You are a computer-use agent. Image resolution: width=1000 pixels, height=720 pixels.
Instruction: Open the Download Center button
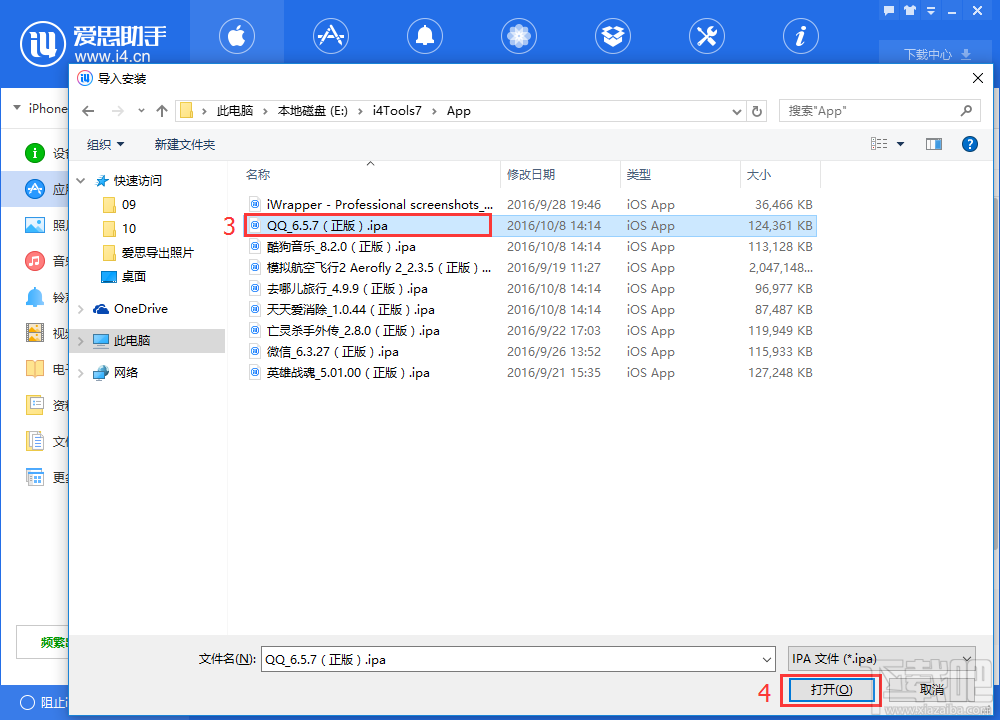pos(937,54)
